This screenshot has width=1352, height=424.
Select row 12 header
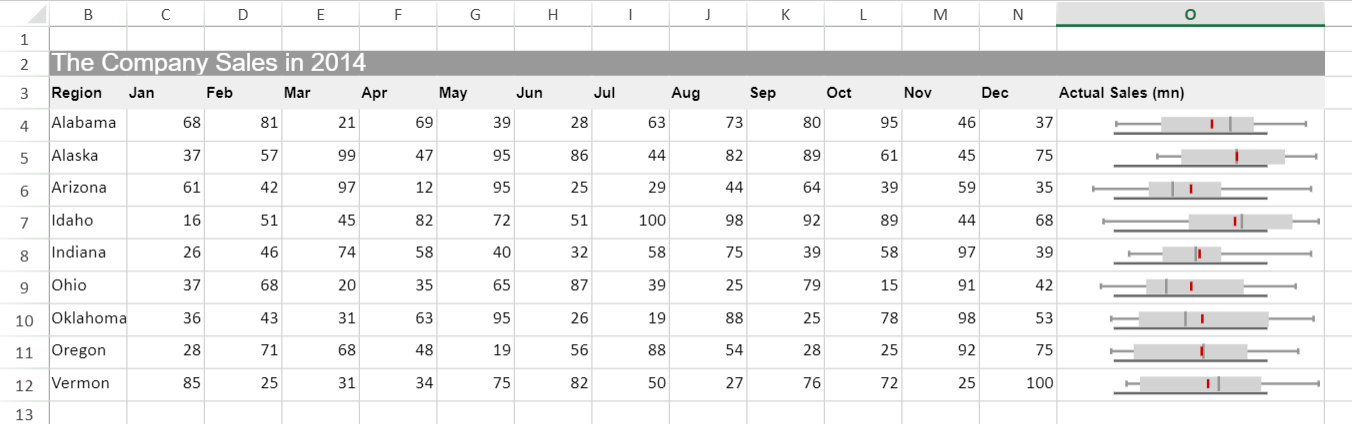[x=24, y=385]
